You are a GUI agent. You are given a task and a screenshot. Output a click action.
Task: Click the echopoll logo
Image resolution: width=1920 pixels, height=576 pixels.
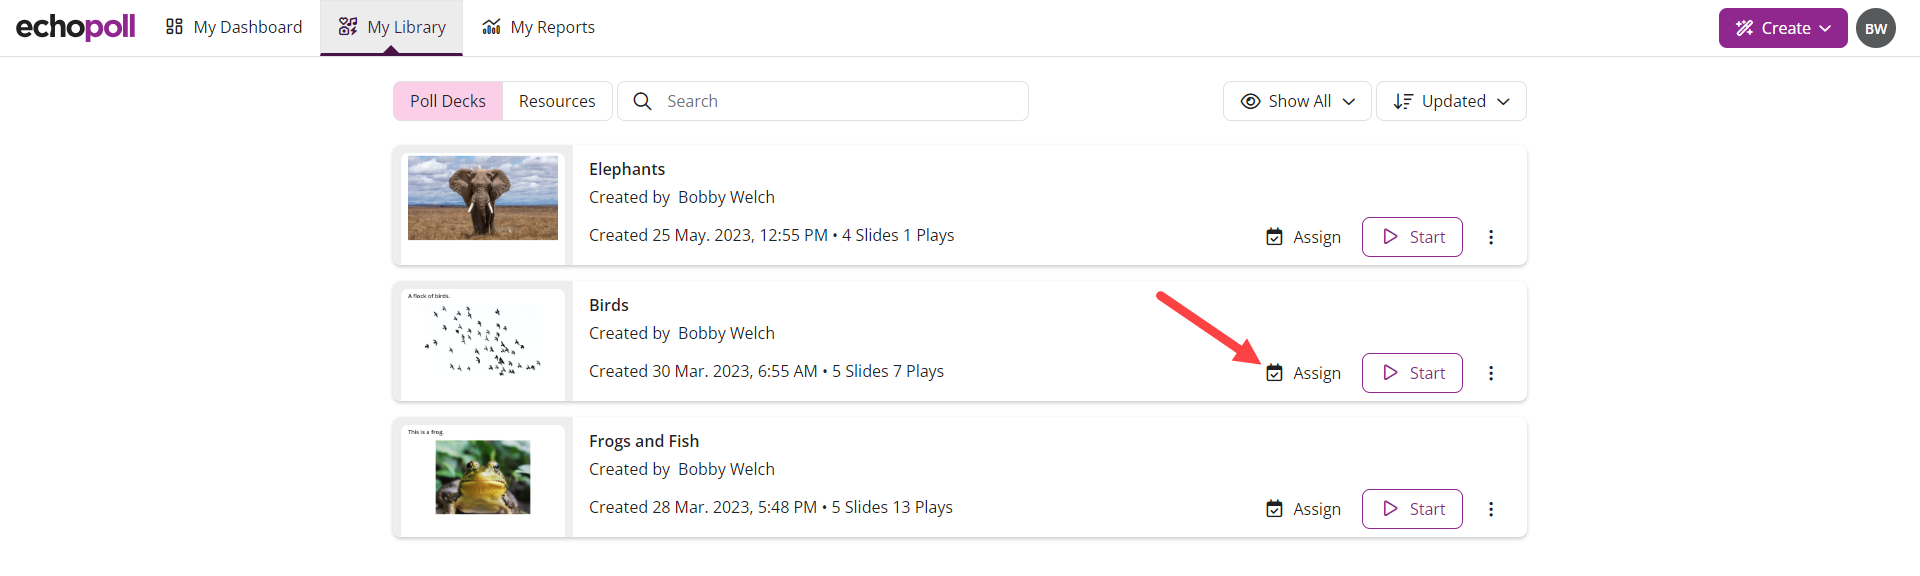[x=76, y=27]
